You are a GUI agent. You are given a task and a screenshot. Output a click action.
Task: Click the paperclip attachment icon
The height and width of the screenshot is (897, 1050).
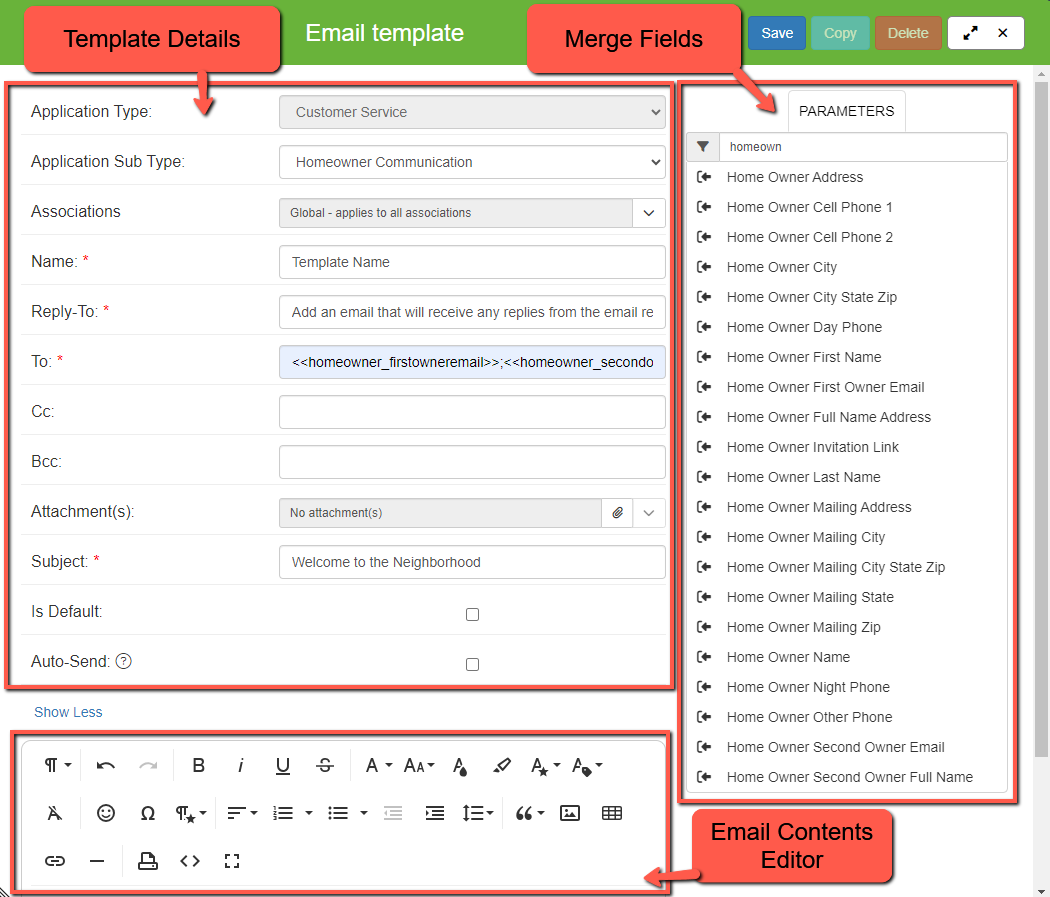click(618, 513)
